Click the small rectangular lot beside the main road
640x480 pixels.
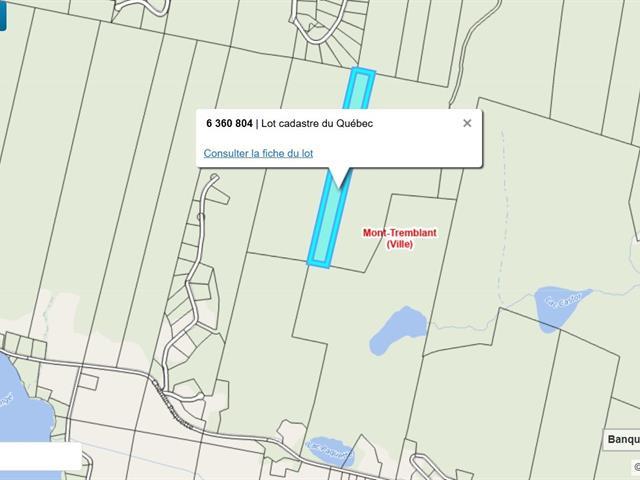pos(88,381)
